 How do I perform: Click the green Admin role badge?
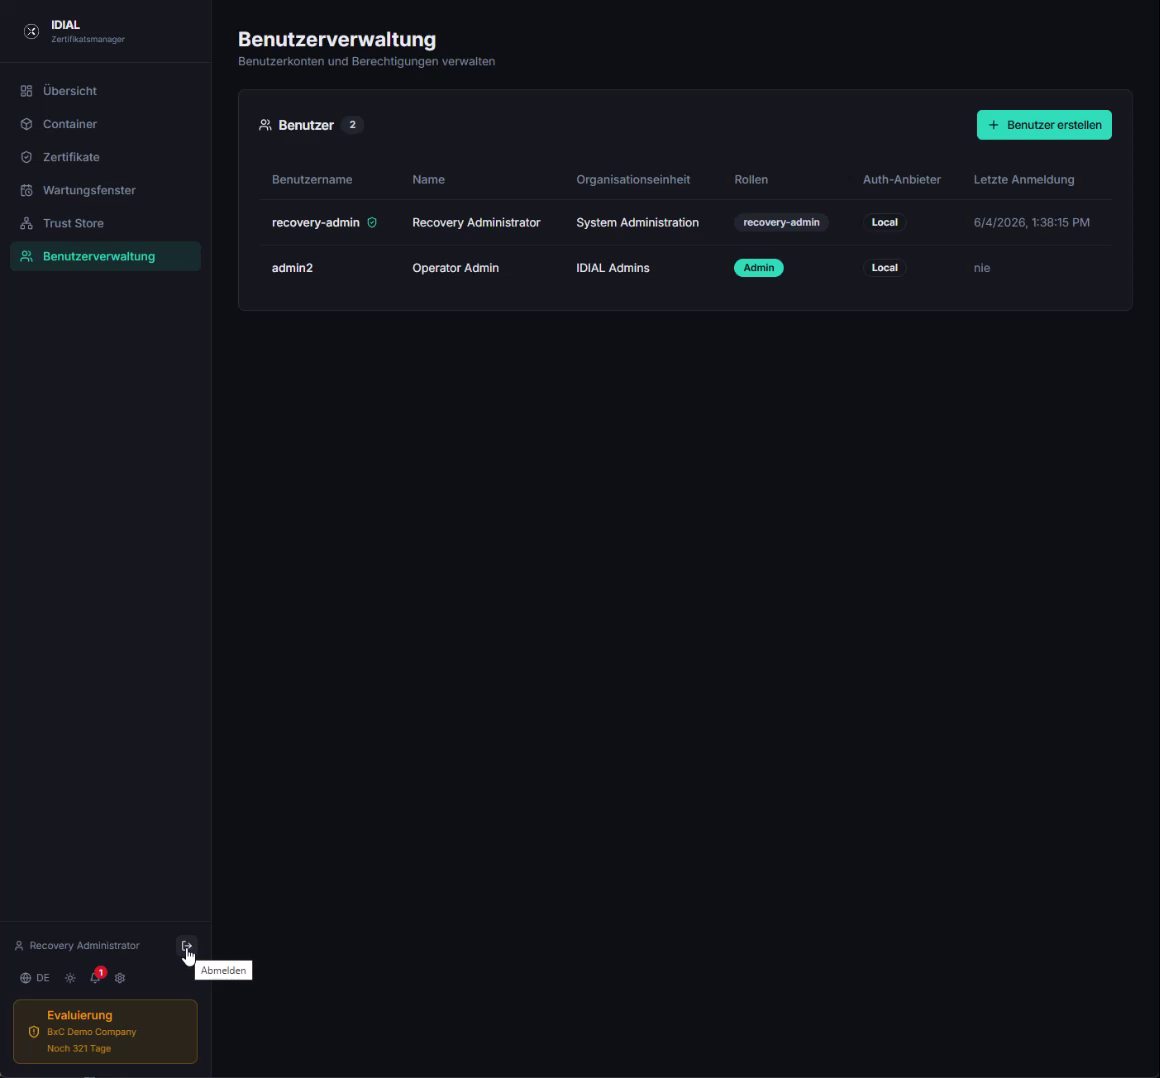tap(758, 268)
